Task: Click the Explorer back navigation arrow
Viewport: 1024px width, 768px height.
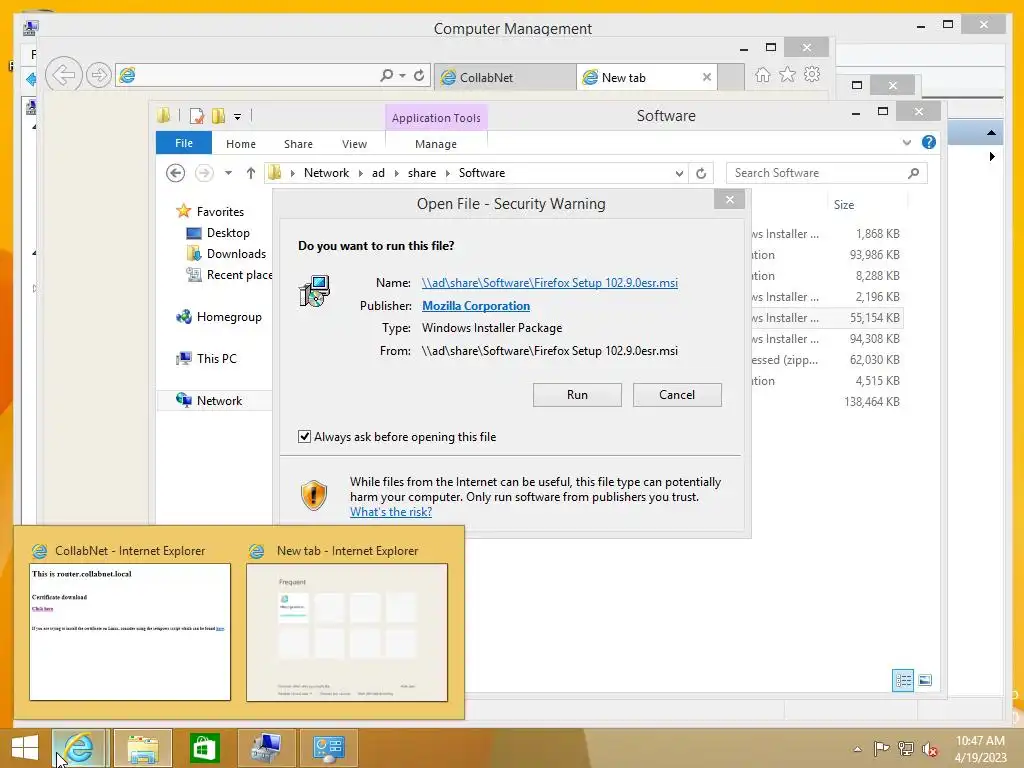Action: point(175,173)
